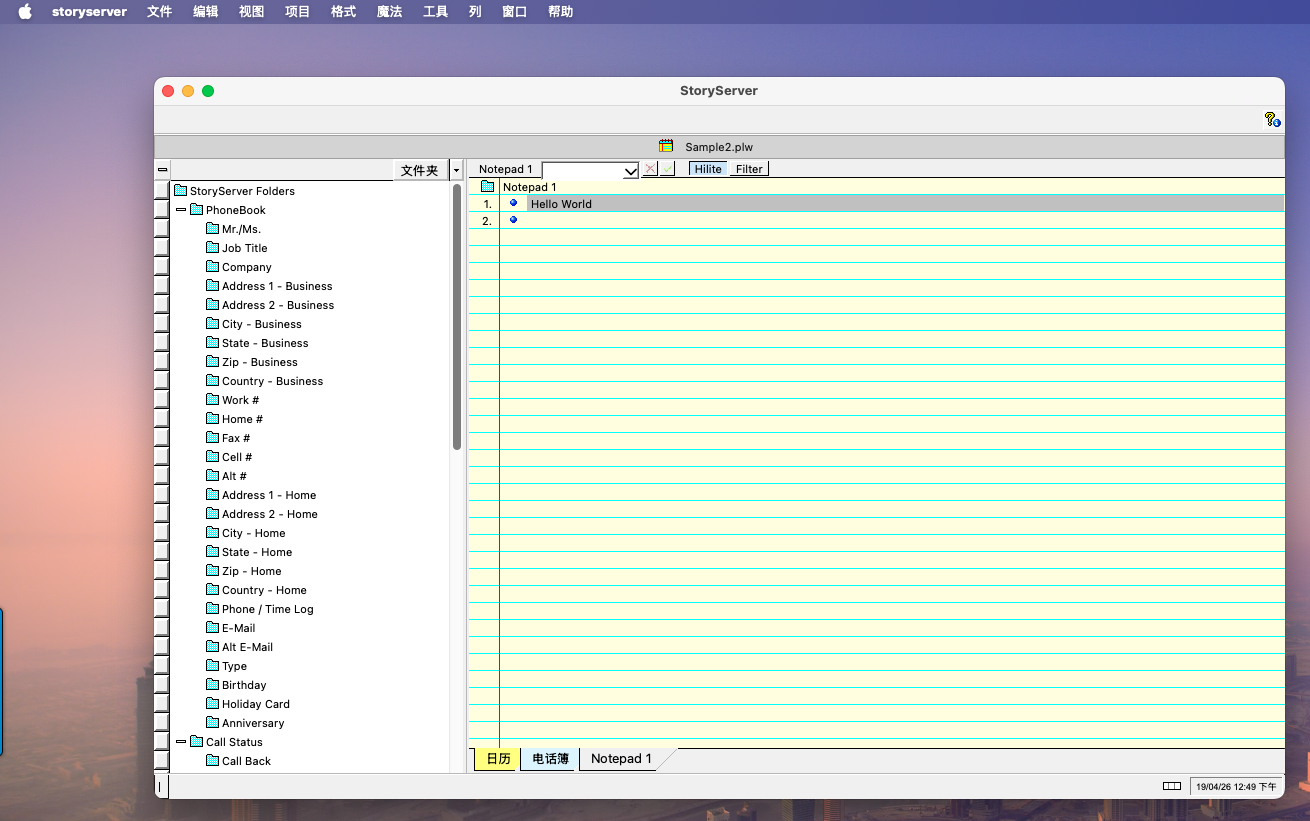Toggle the row box beside Cell #
This screenshot has width=1310, height=821.
pyautogui.click(x=161, y=457)
